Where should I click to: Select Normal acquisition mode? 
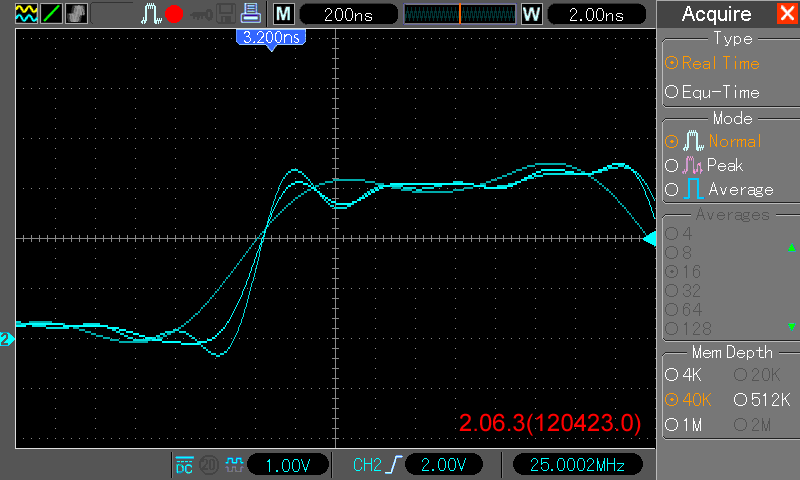click(713, 141)
